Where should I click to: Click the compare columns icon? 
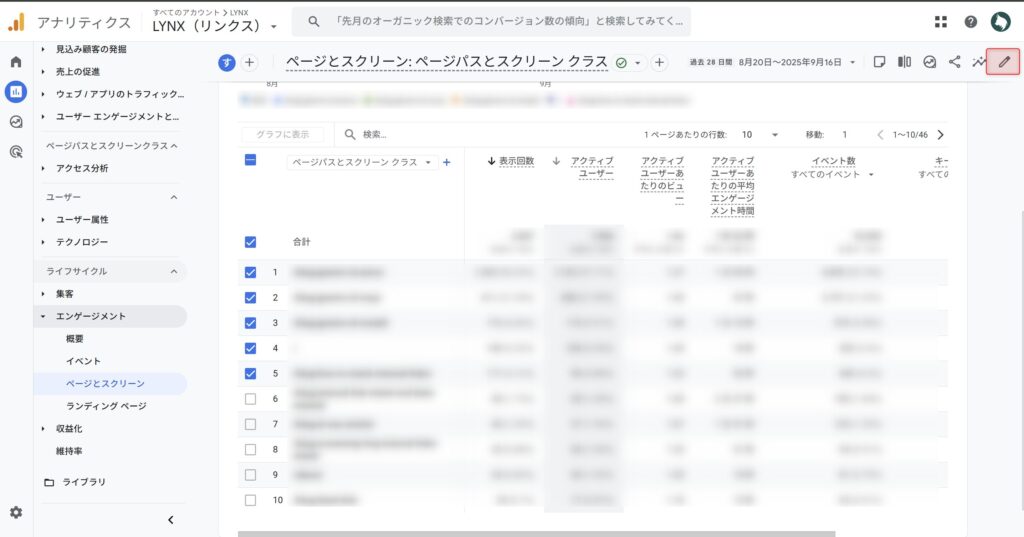904,62
